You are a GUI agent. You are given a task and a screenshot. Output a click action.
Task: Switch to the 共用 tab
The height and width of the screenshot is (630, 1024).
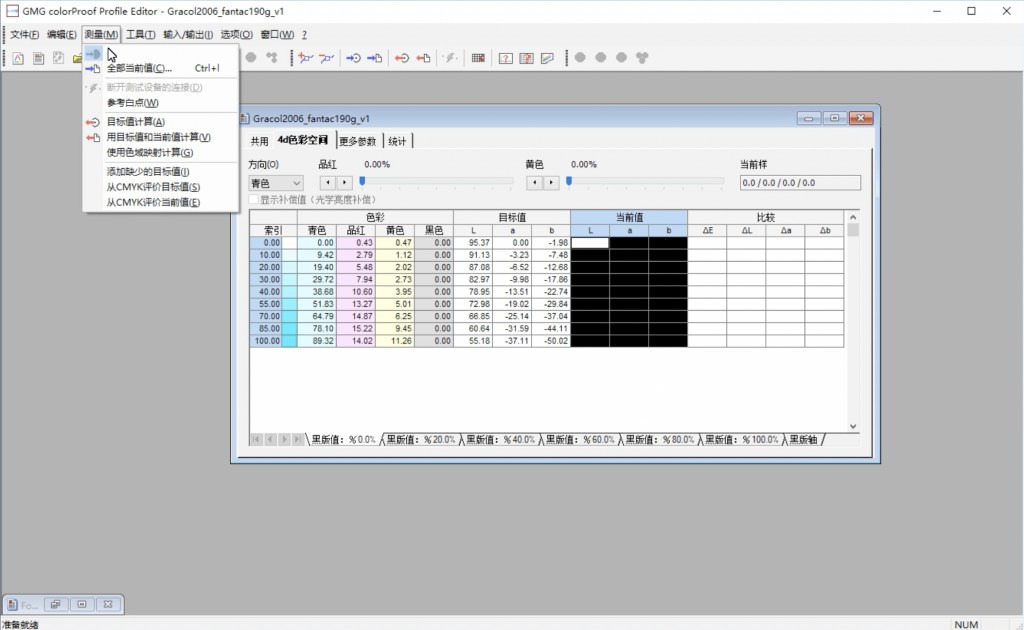click(259, 141)
